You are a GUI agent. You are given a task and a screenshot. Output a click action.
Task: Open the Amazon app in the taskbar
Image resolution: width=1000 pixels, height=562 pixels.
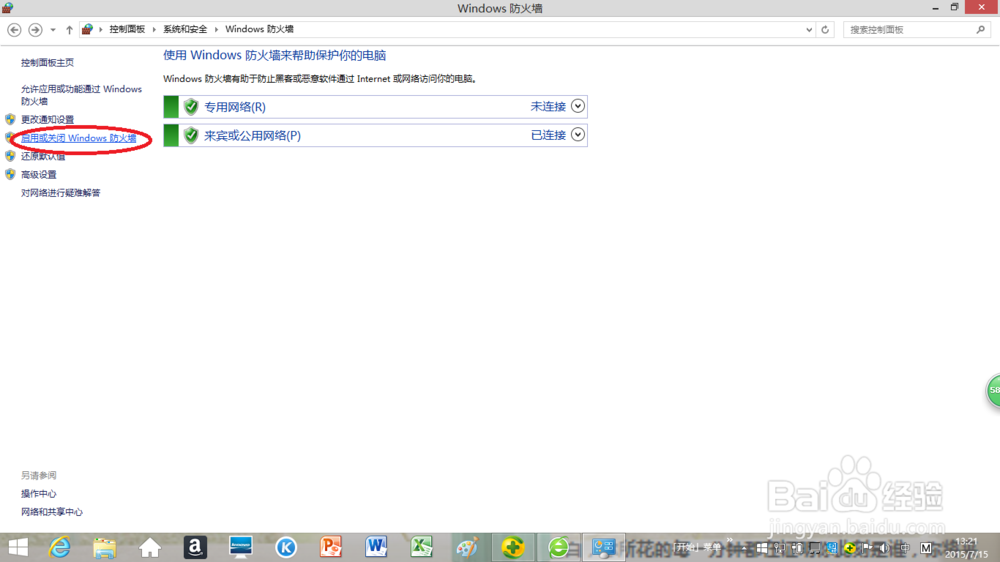[x=195, y=547]
